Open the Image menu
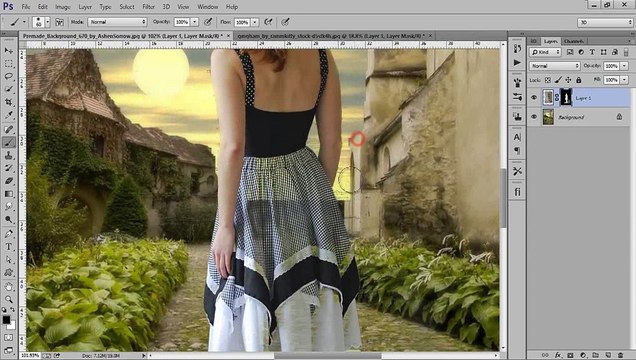 coord(62,7)
